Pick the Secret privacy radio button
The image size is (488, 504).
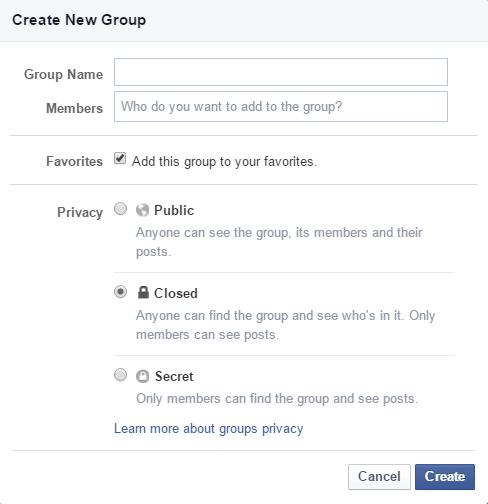point(120,375)
